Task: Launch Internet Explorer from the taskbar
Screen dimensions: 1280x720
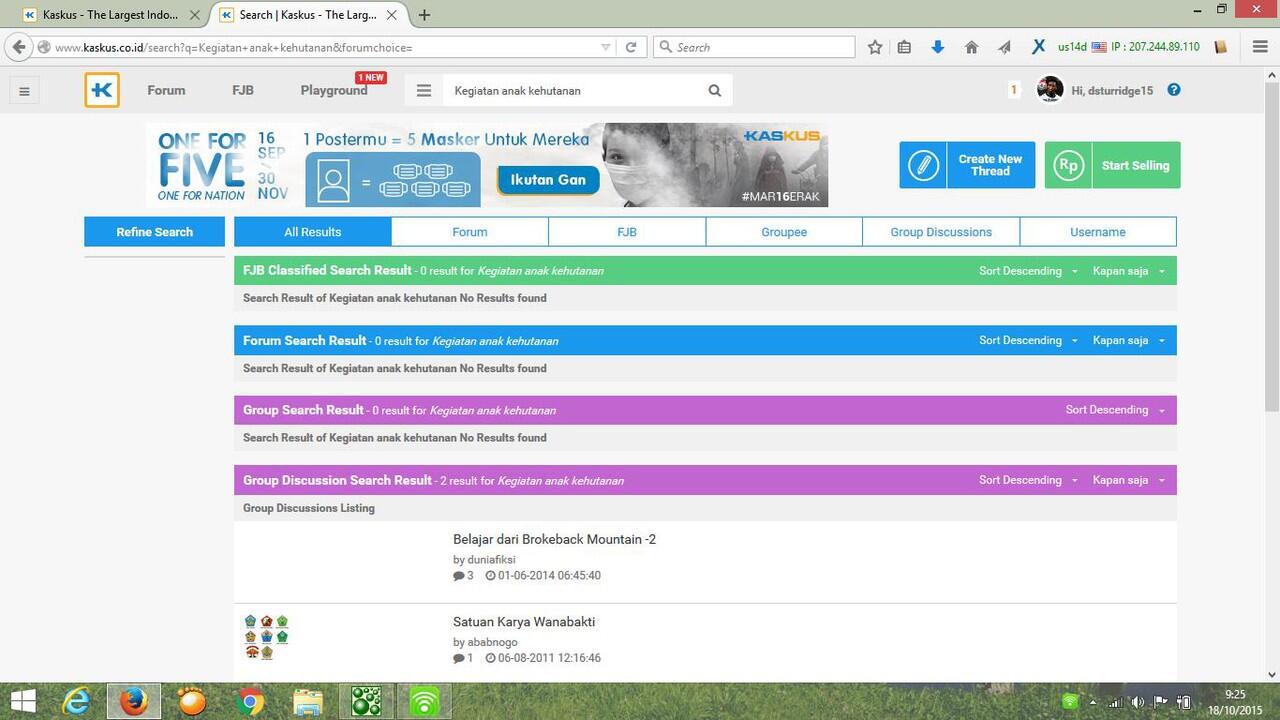Action: (x=76, y=702)
